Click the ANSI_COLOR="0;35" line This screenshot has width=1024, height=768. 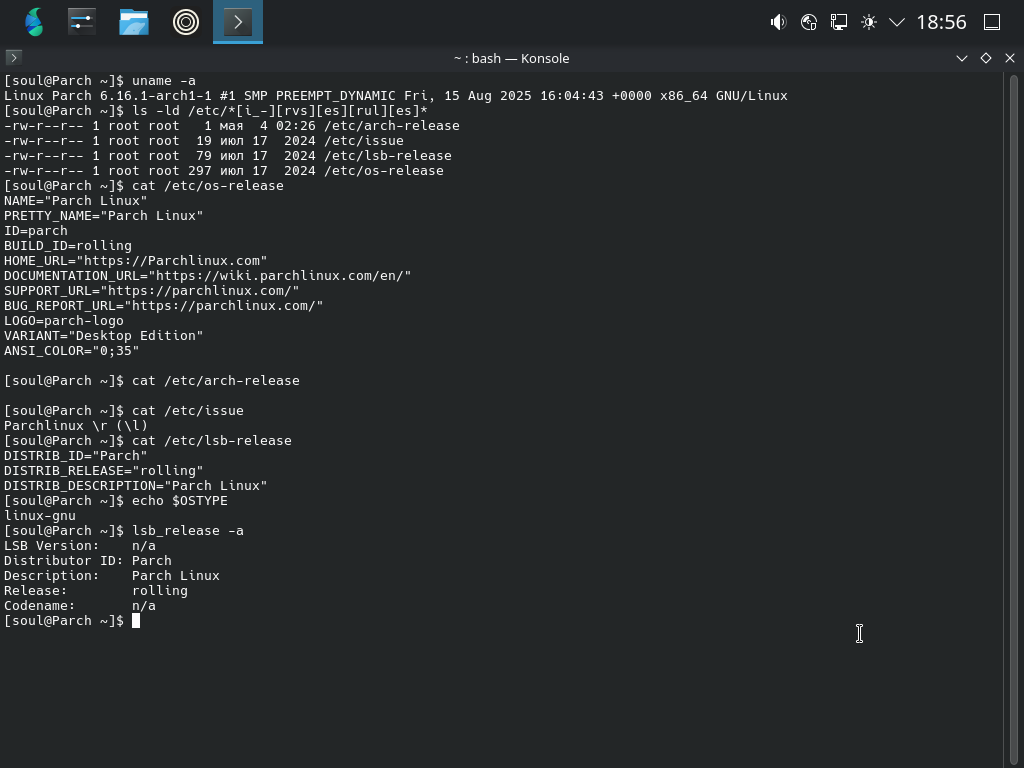[x=72, y=351]
